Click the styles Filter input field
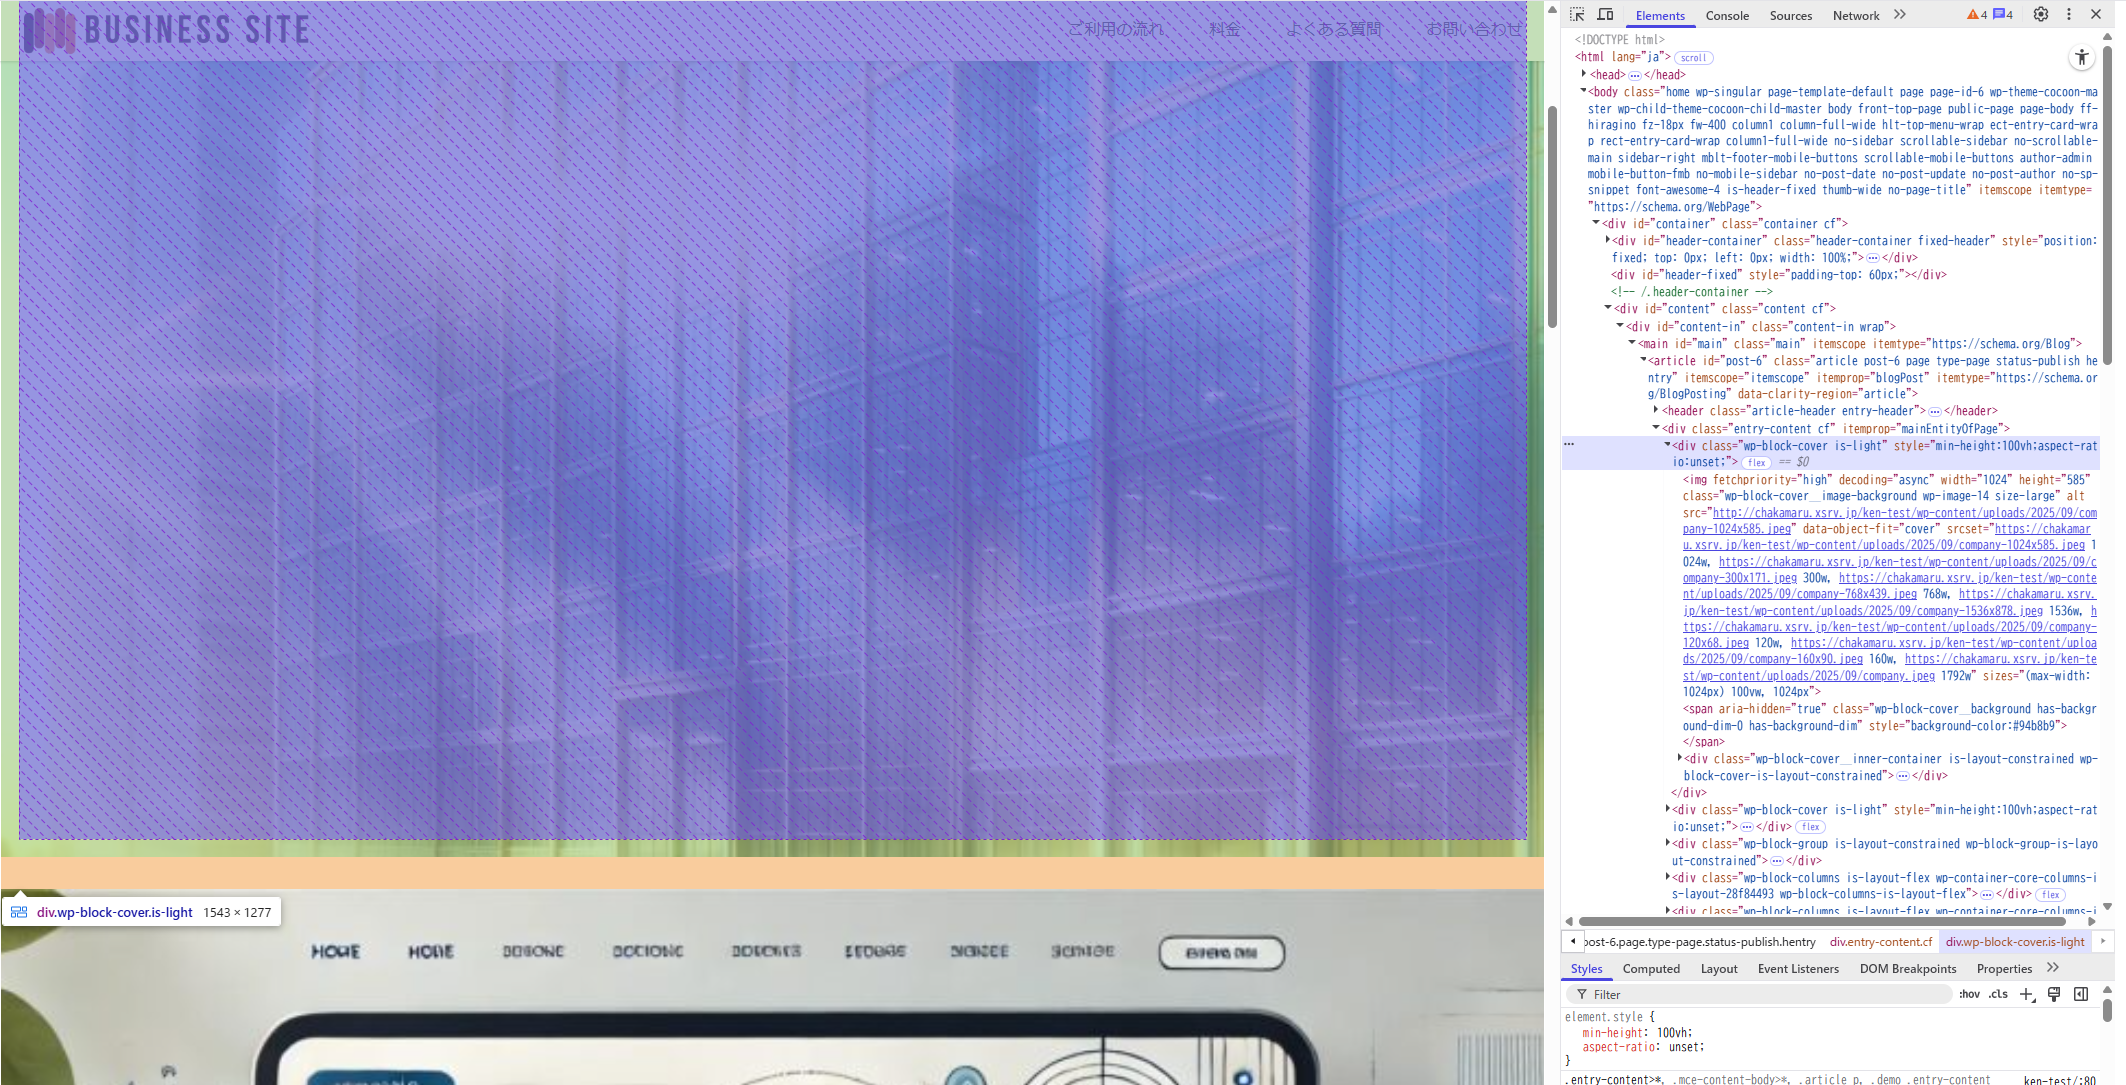The width and height of the screenshot is (2126, 1085). tap(1760, 994)
